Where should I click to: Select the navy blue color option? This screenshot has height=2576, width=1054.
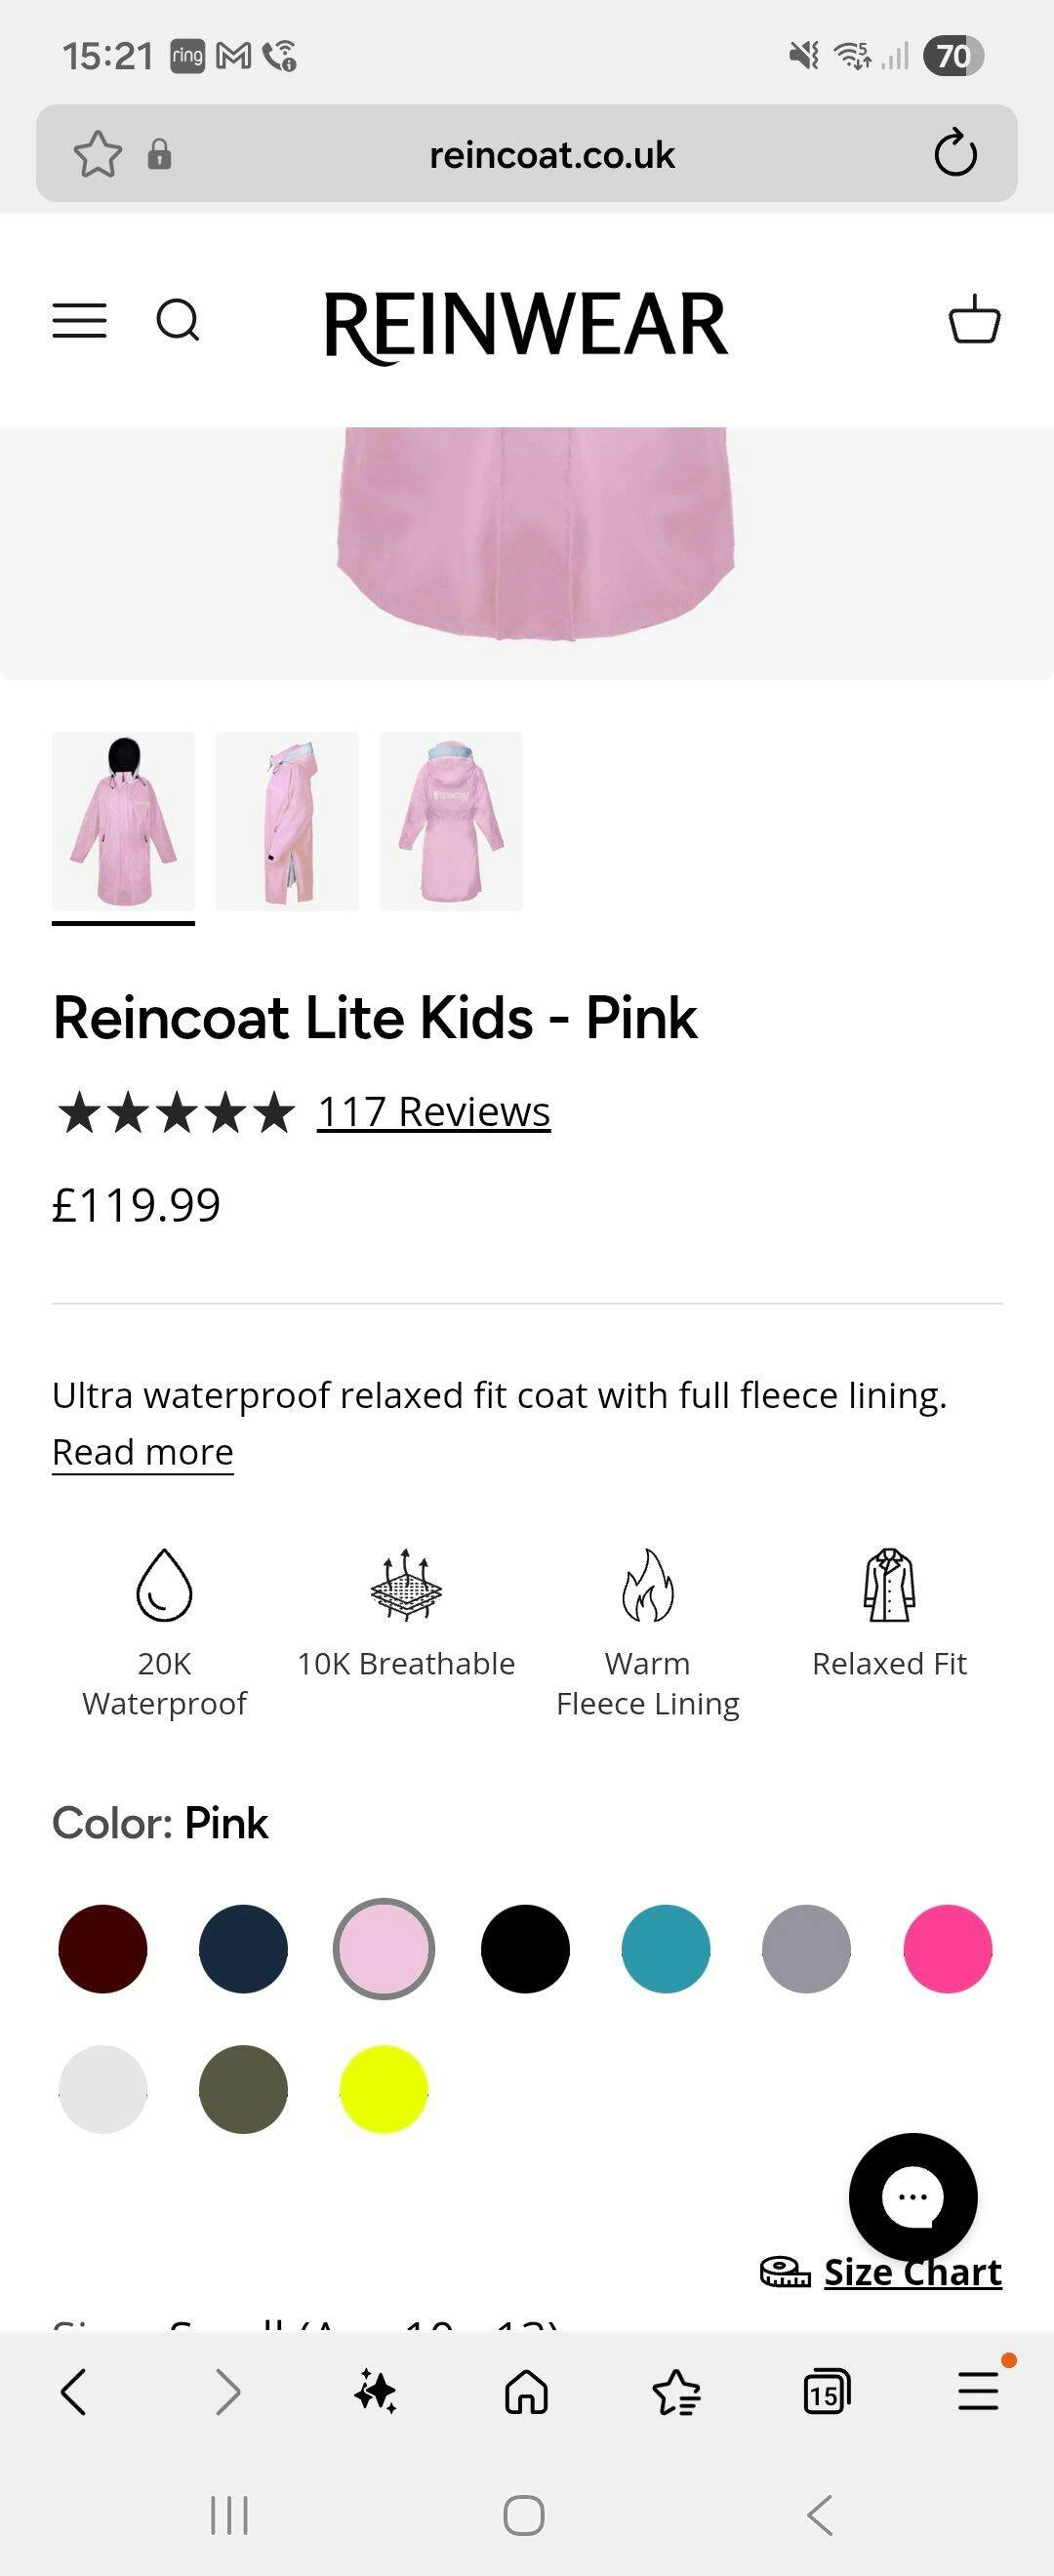click(243, 1949)
